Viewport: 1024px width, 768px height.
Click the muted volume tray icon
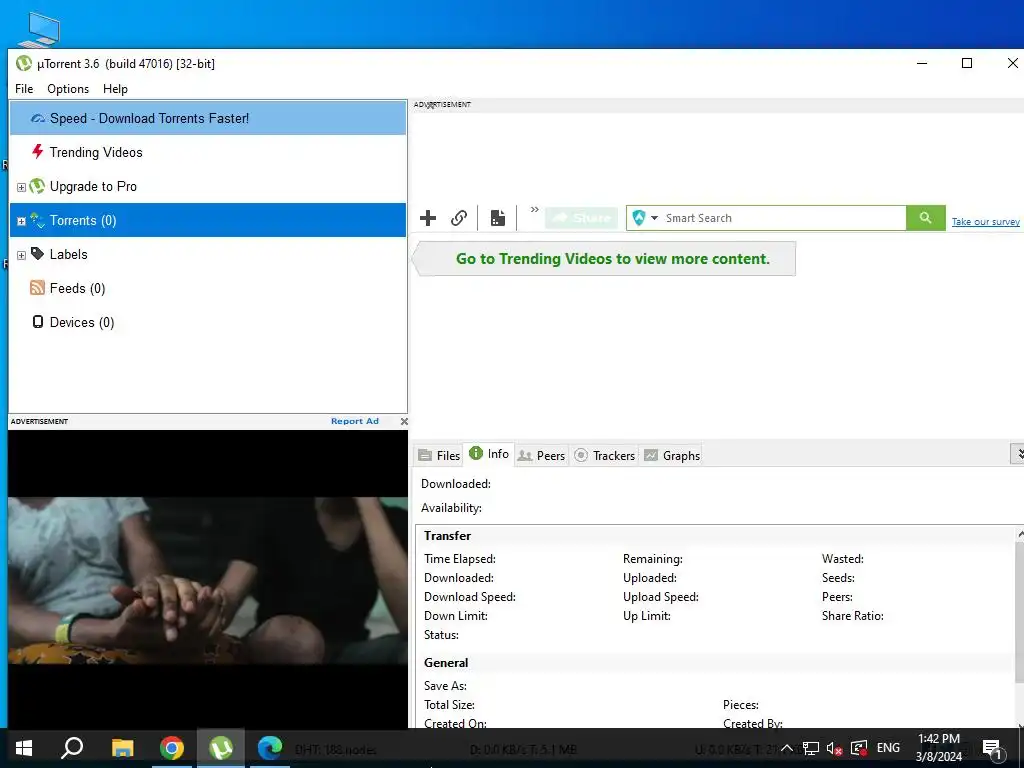pyautogui.click(x=834, y=748)
